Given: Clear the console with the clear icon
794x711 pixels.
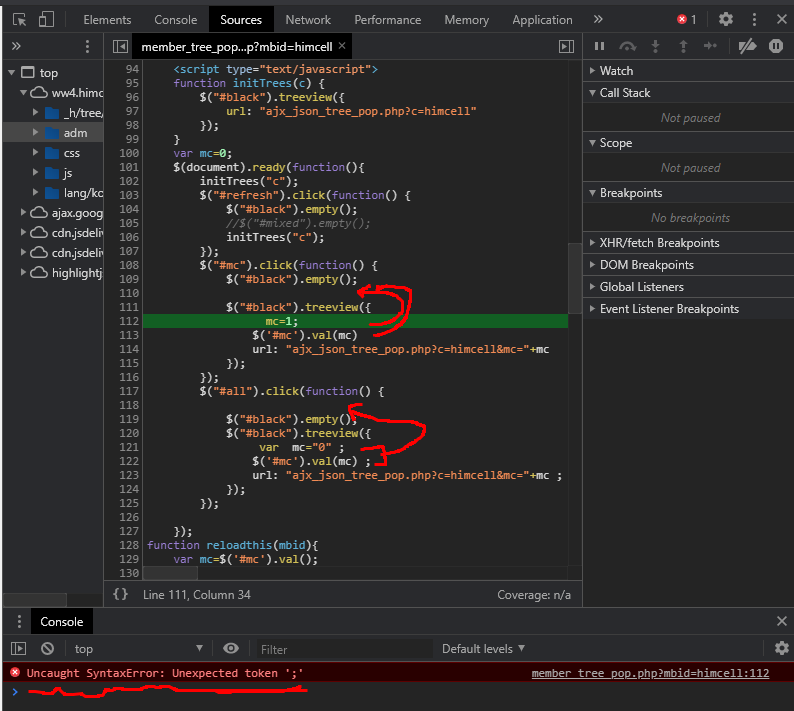Looking at the screenshot, I should [x=47, y=648].
